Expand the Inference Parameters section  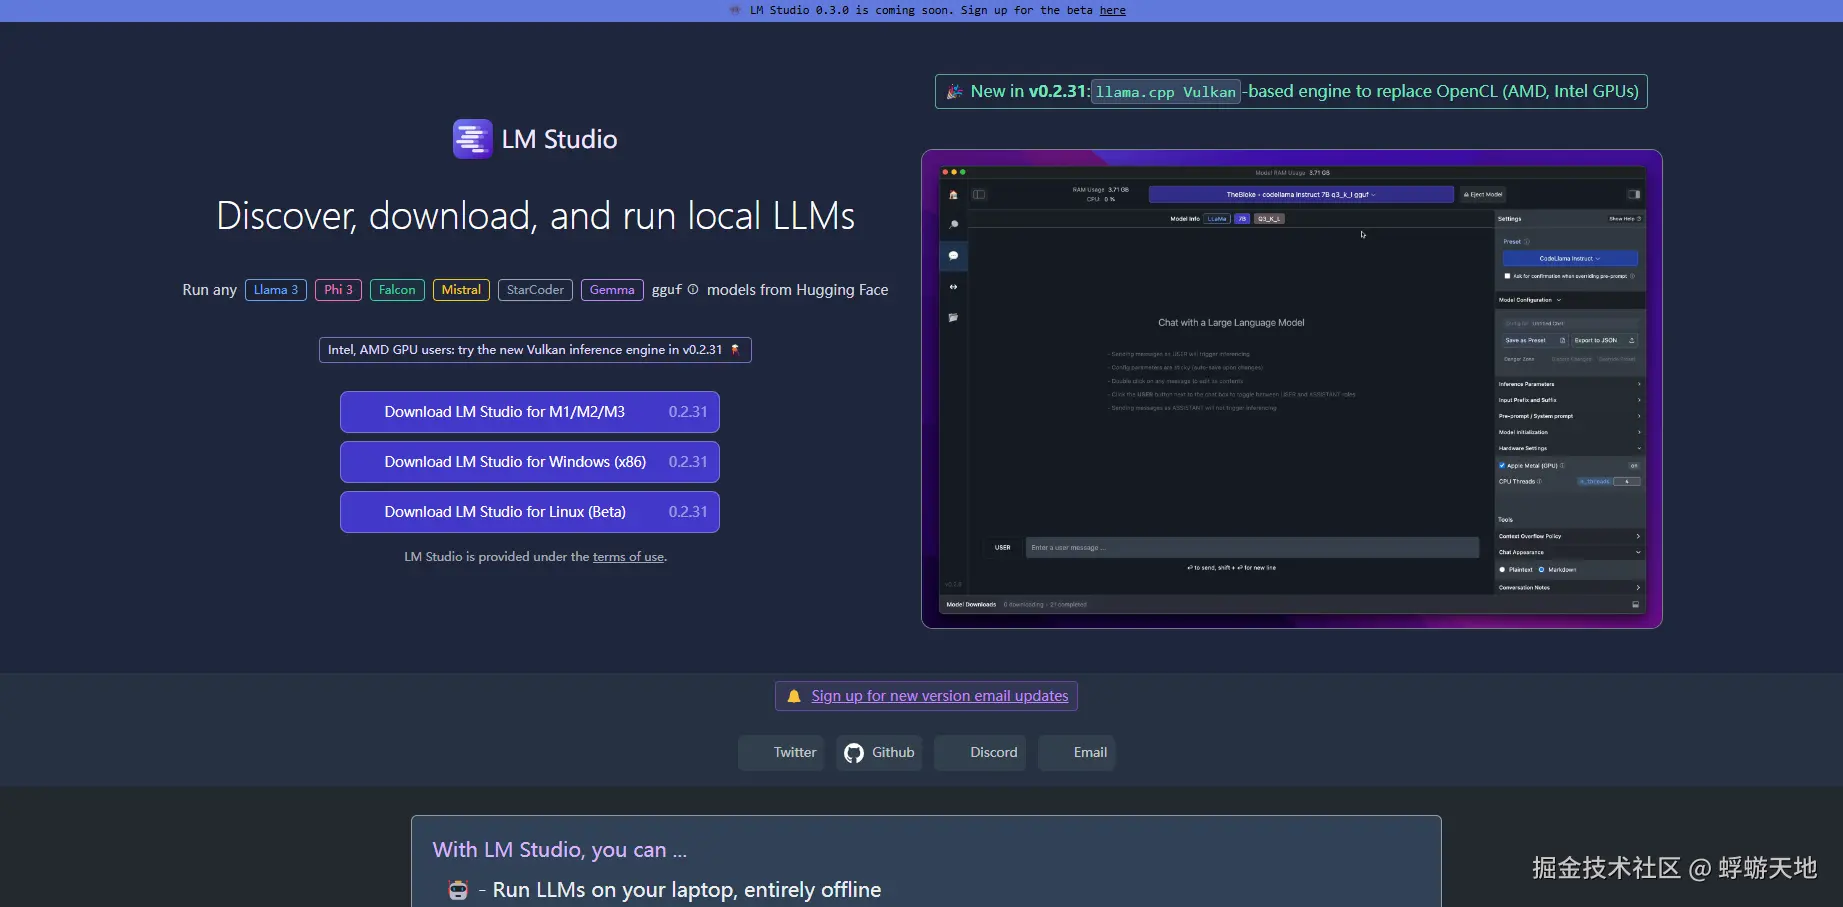(1569, 384)
